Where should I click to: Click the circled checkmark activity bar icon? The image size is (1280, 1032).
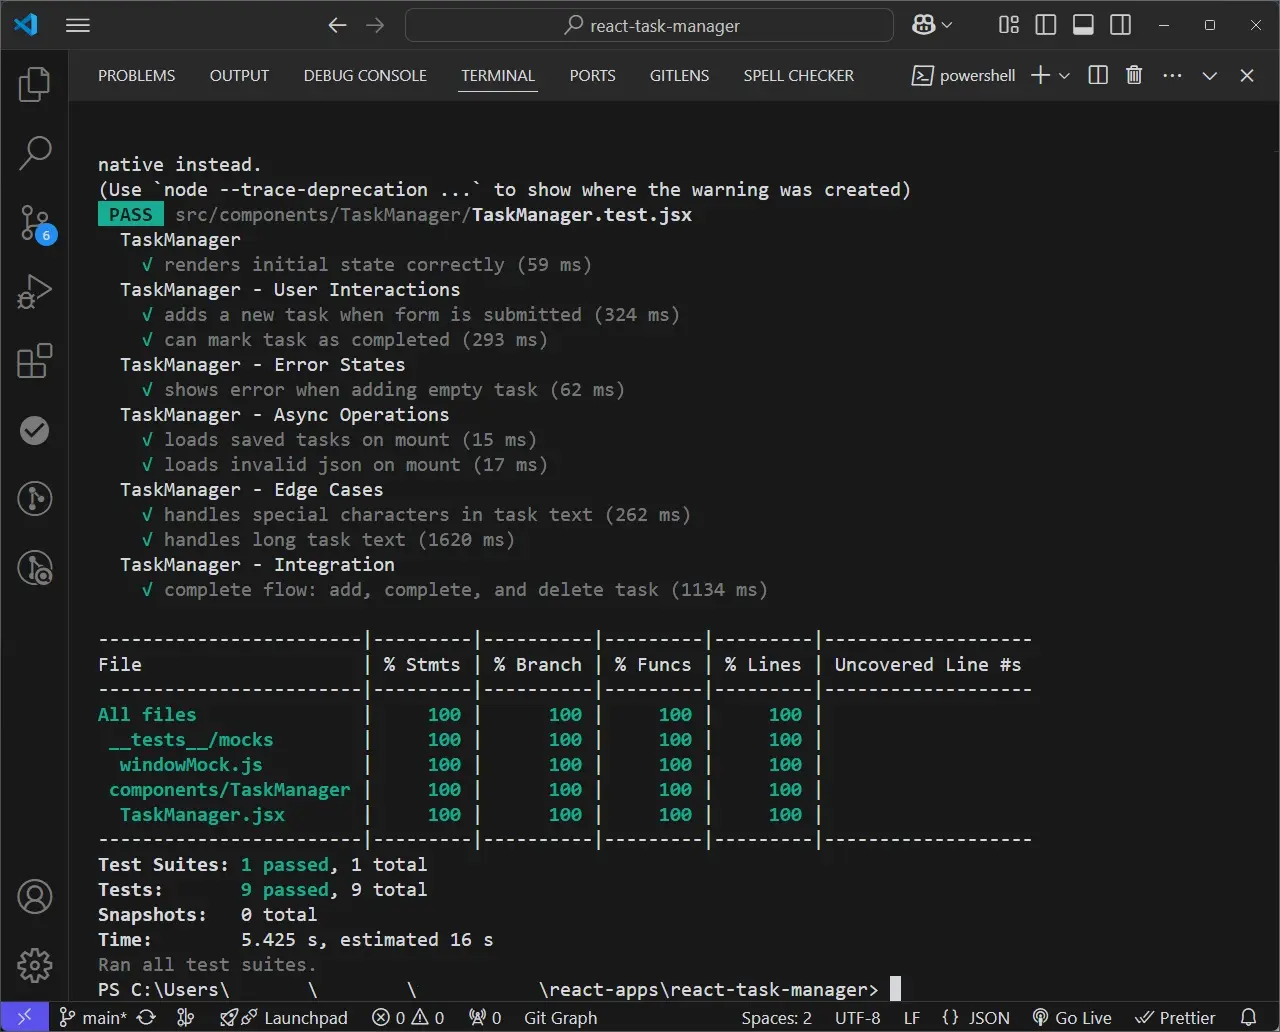(35, 430)
